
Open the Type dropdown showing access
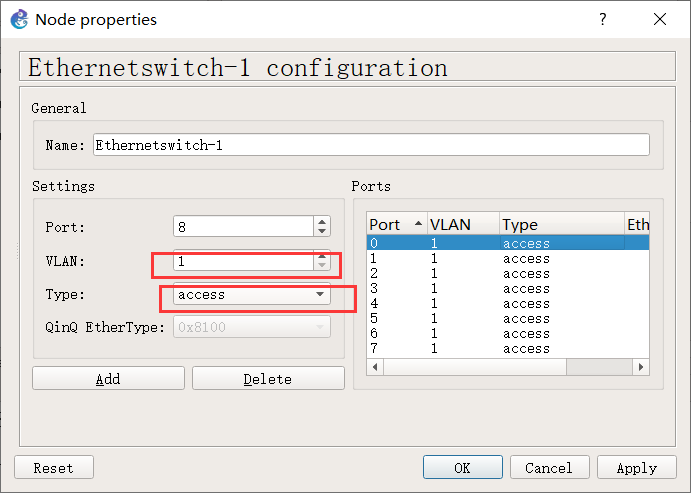[x=252, y=294]
